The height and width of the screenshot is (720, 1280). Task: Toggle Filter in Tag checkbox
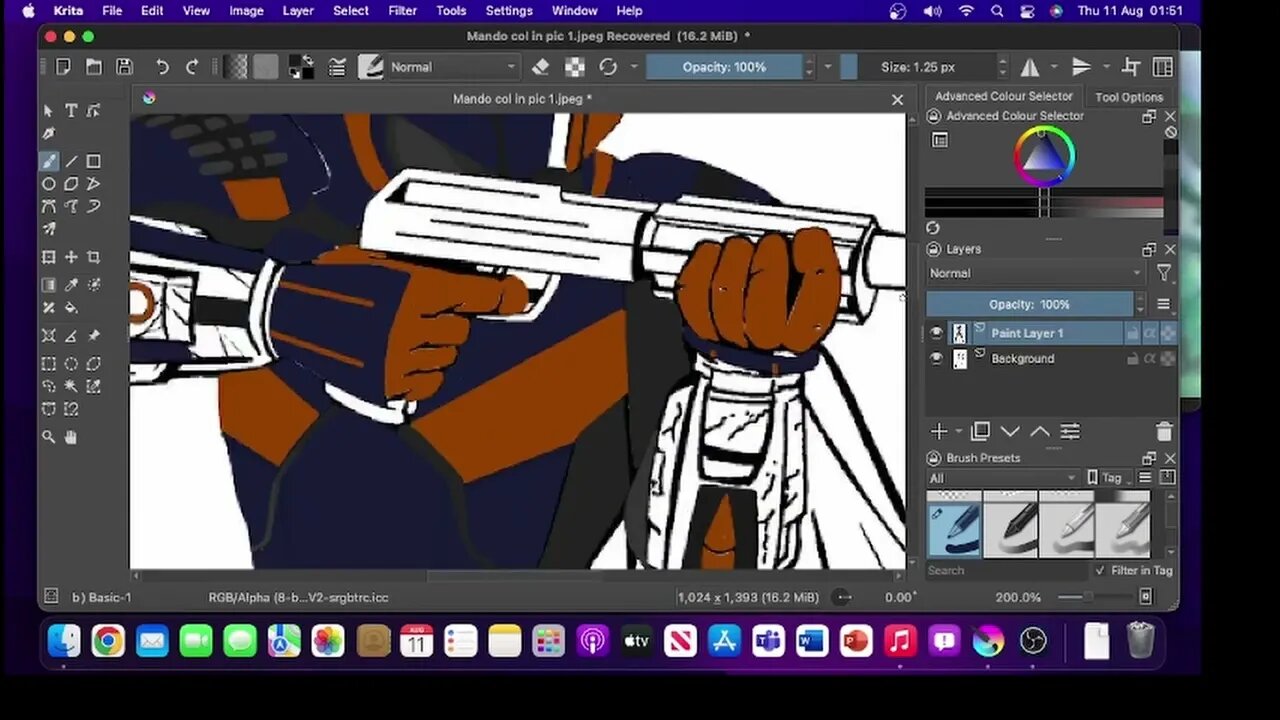pyautogui.click(x=1100, y=570)
